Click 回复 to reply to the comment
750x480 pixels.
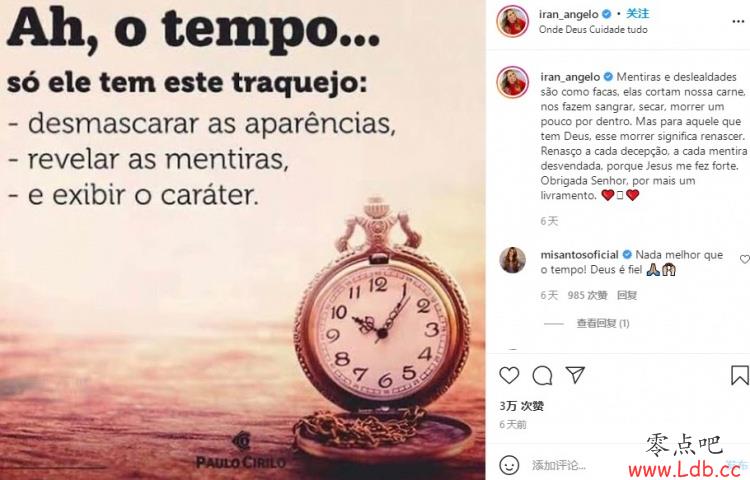(627, 295)
